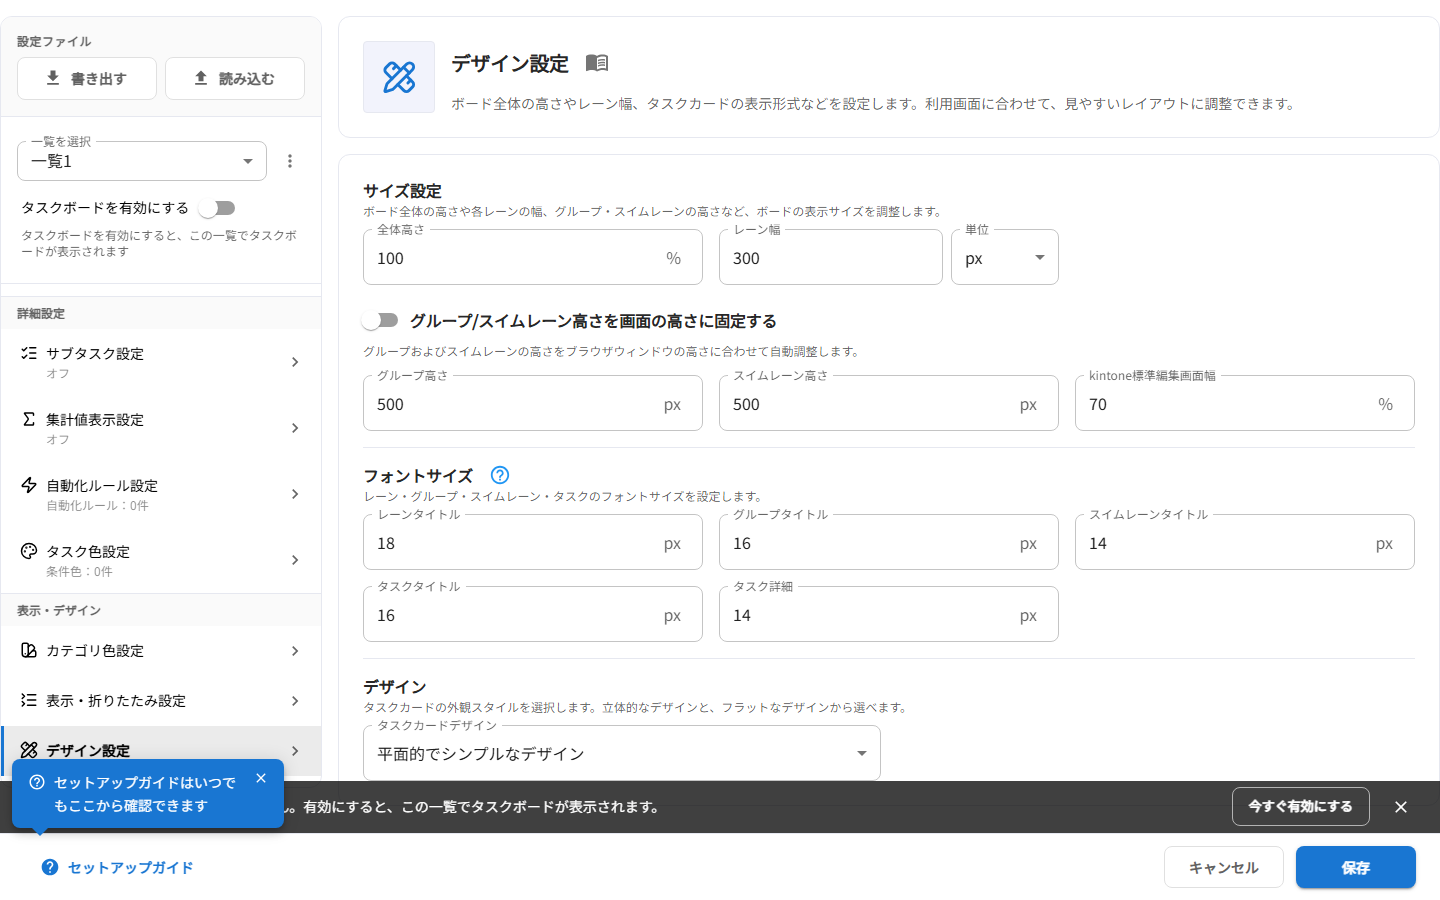This screenshot has width=1440, height=900.
Task: Close the setup guide tooltip
Action: click(x=261, y=778)
